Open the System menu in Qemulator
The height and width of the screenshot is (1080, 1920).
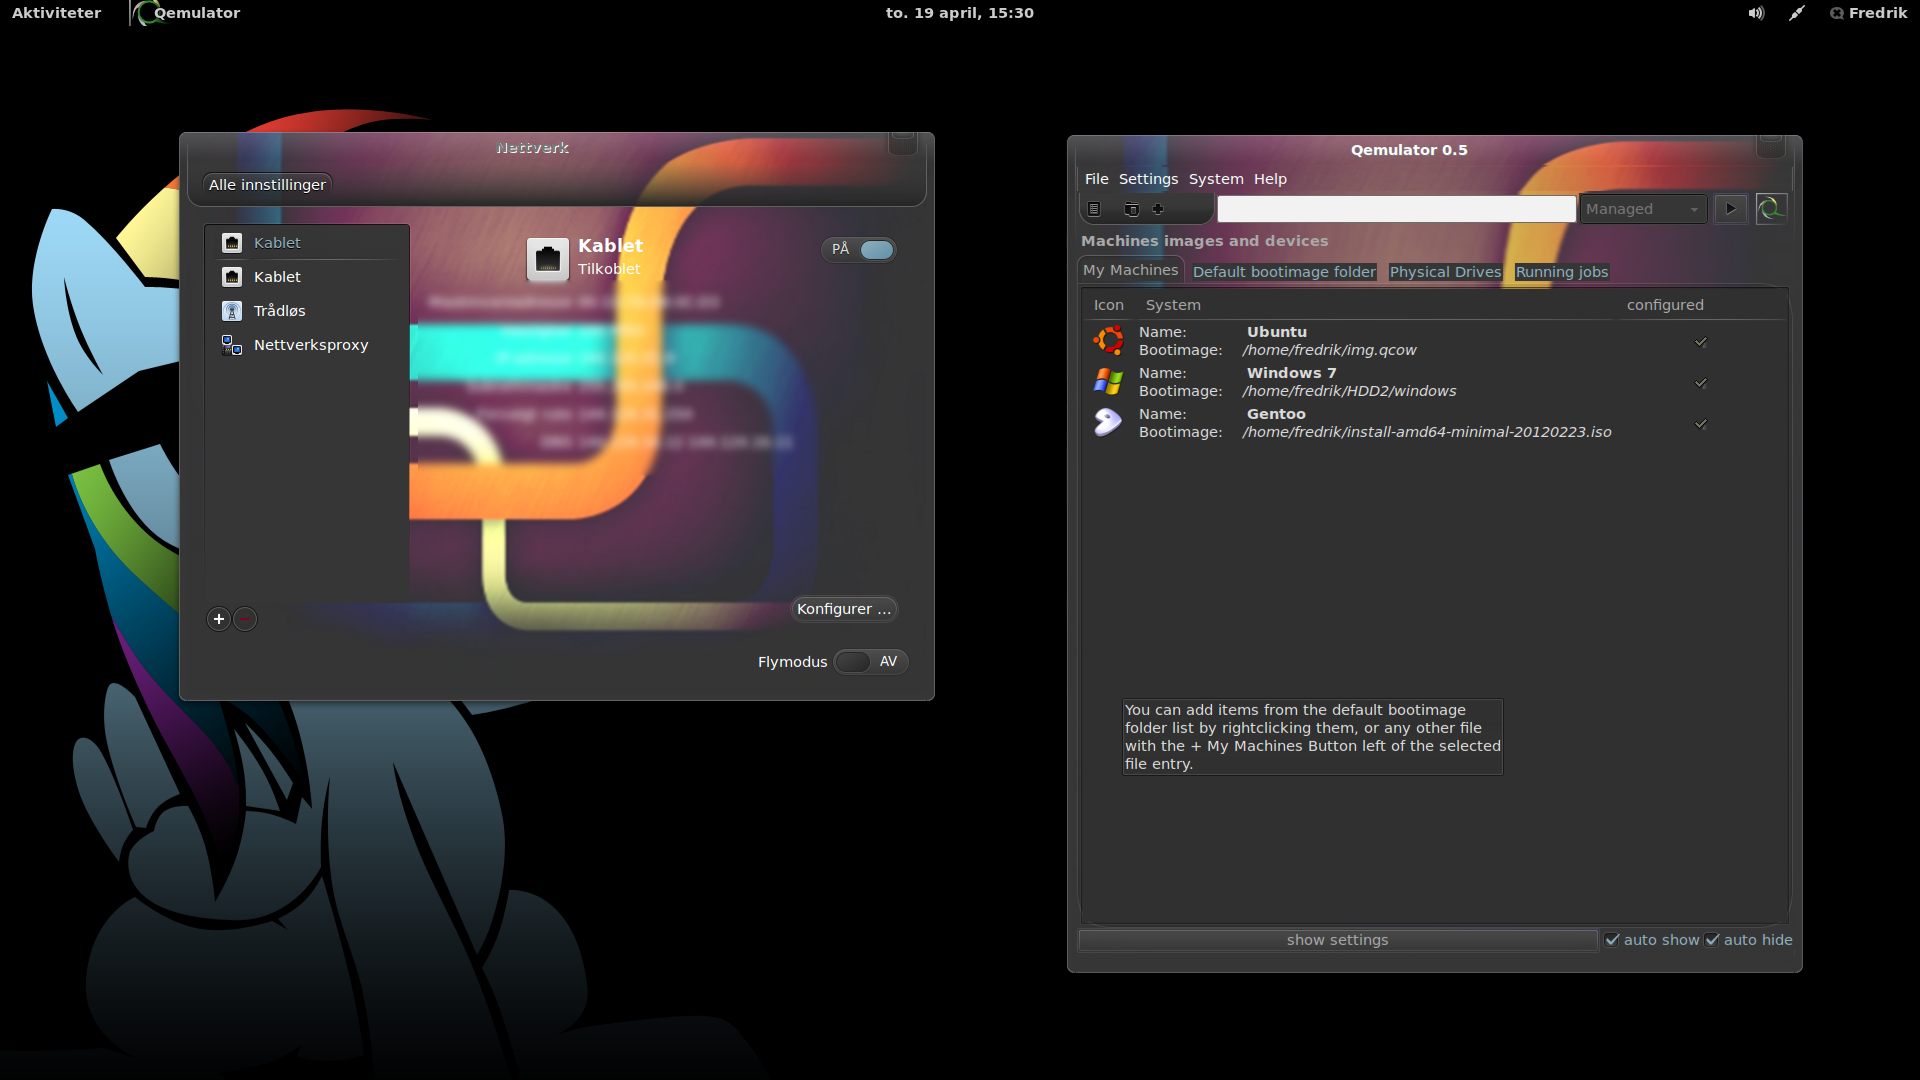pyautogui.click(x=1216, y=179)
